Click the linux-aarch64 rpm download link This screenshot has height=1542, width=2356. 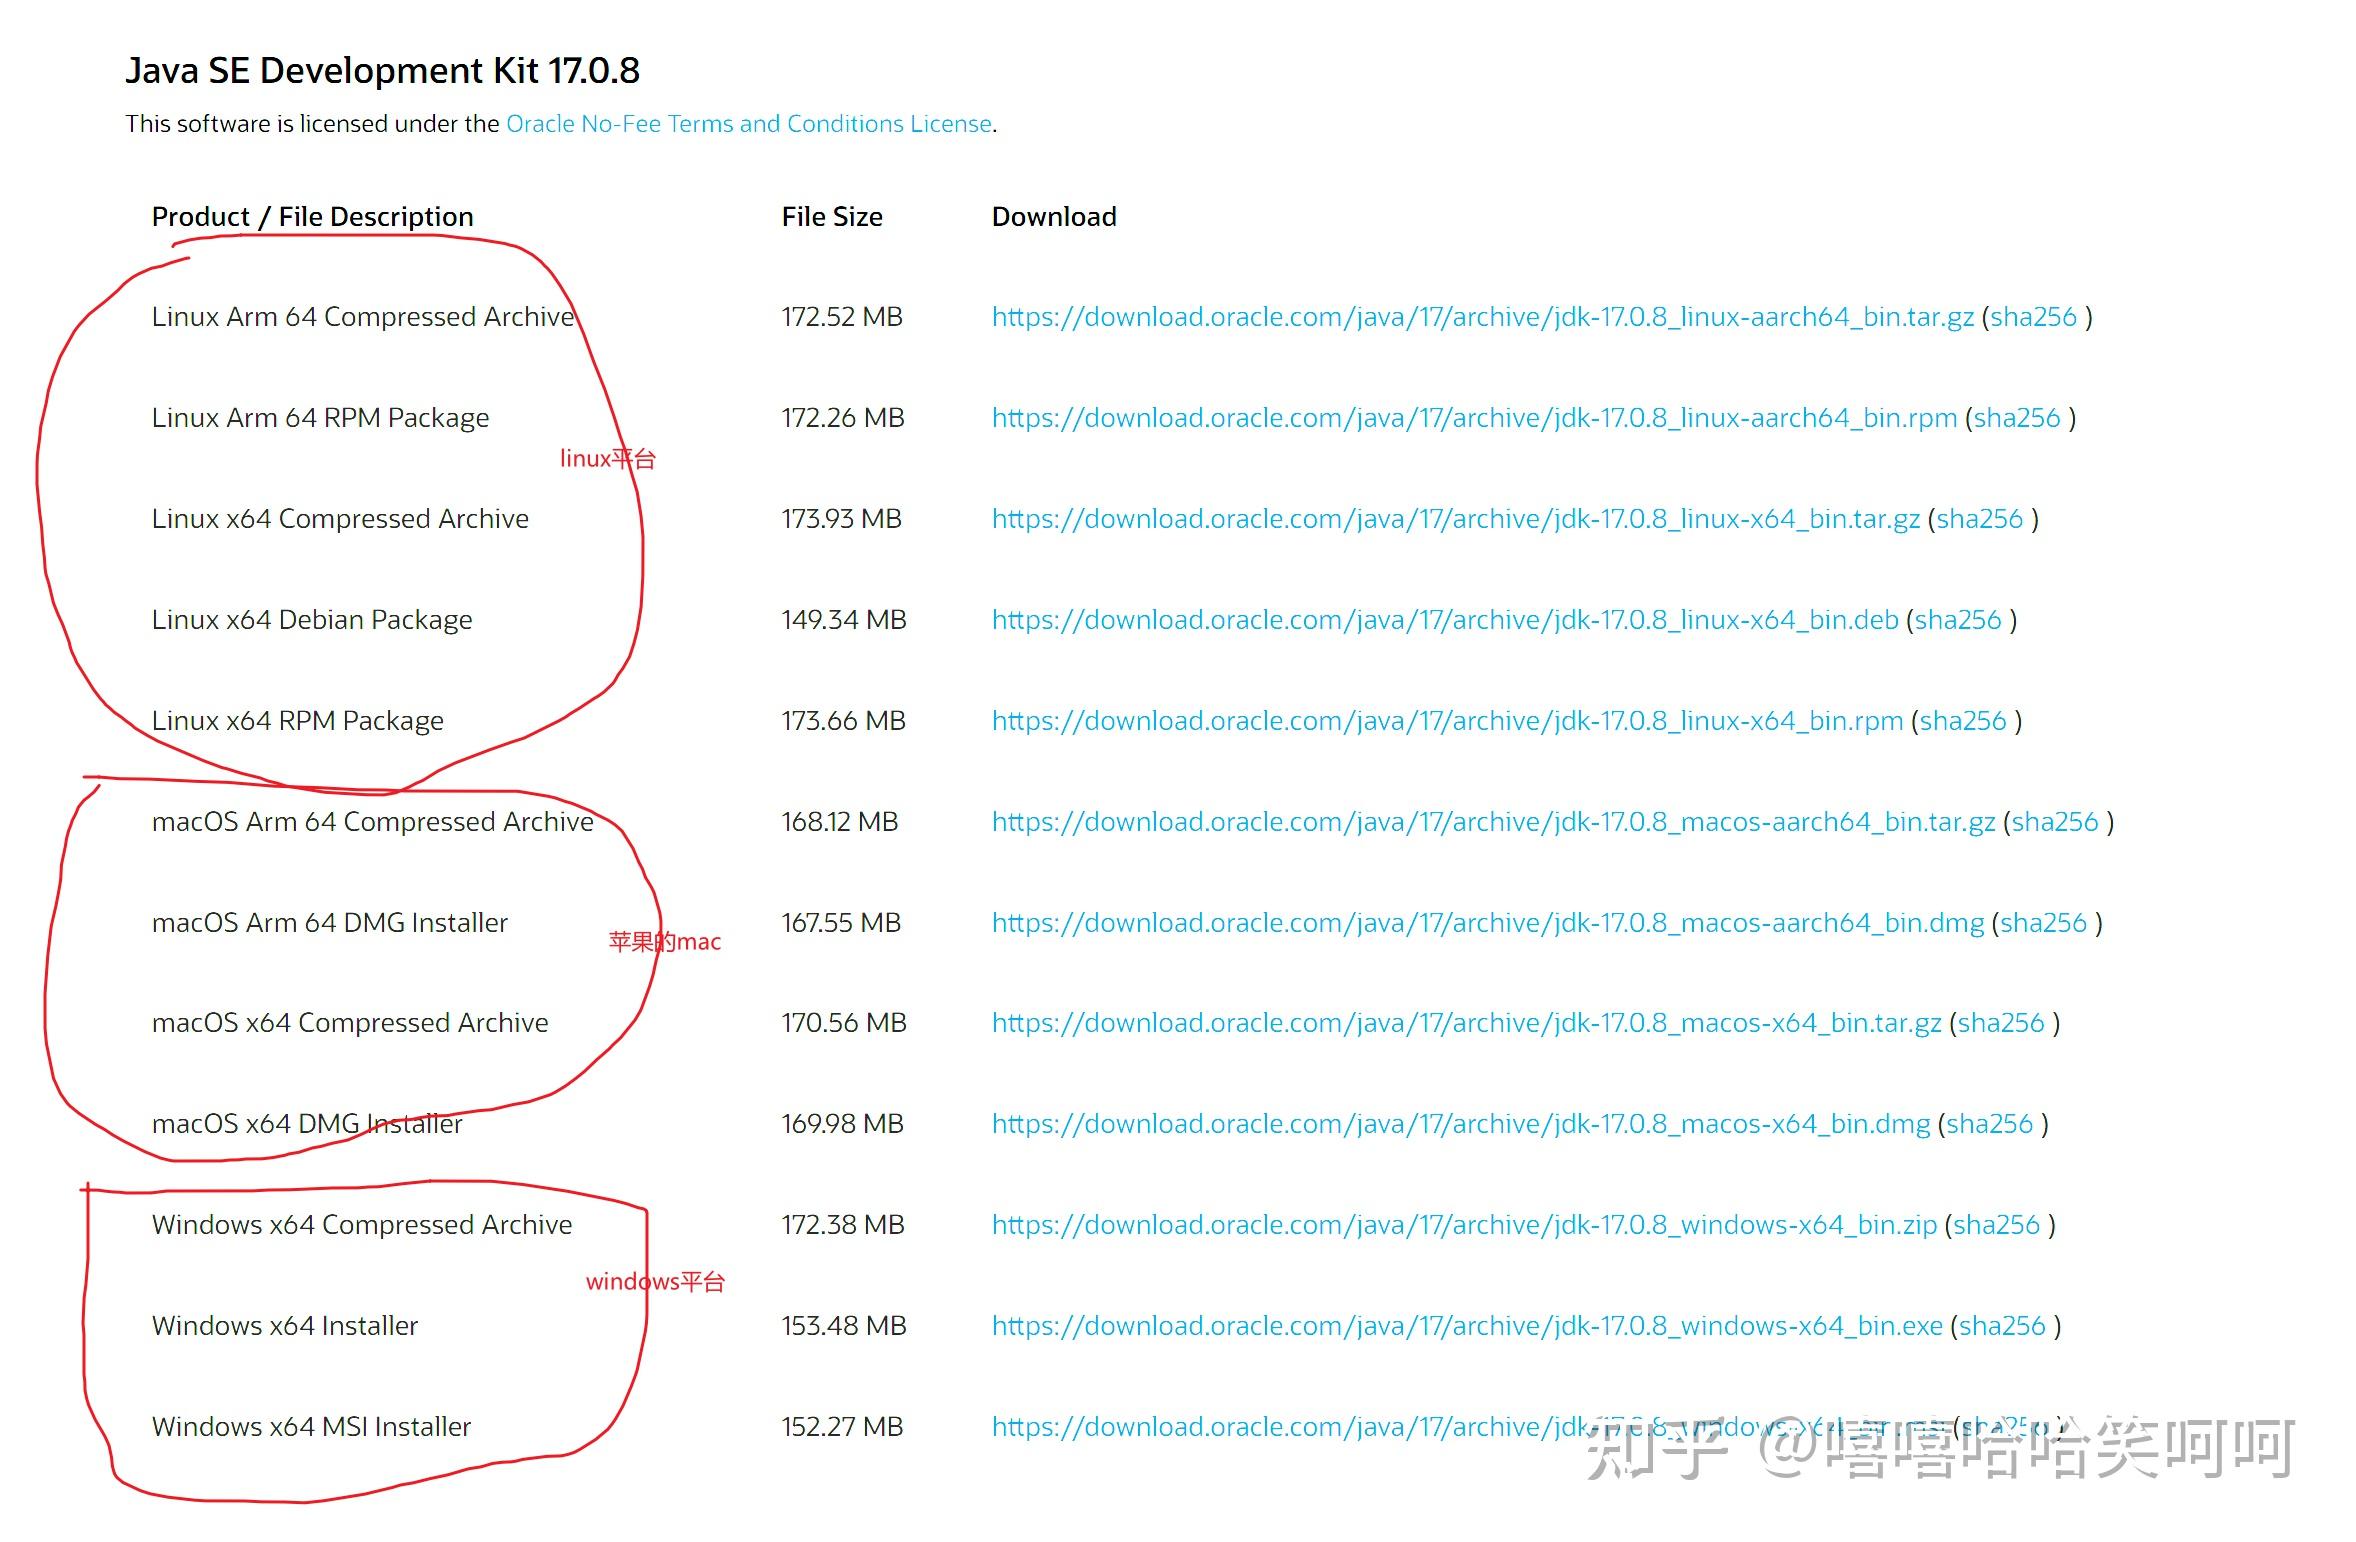coord(1473,418)
